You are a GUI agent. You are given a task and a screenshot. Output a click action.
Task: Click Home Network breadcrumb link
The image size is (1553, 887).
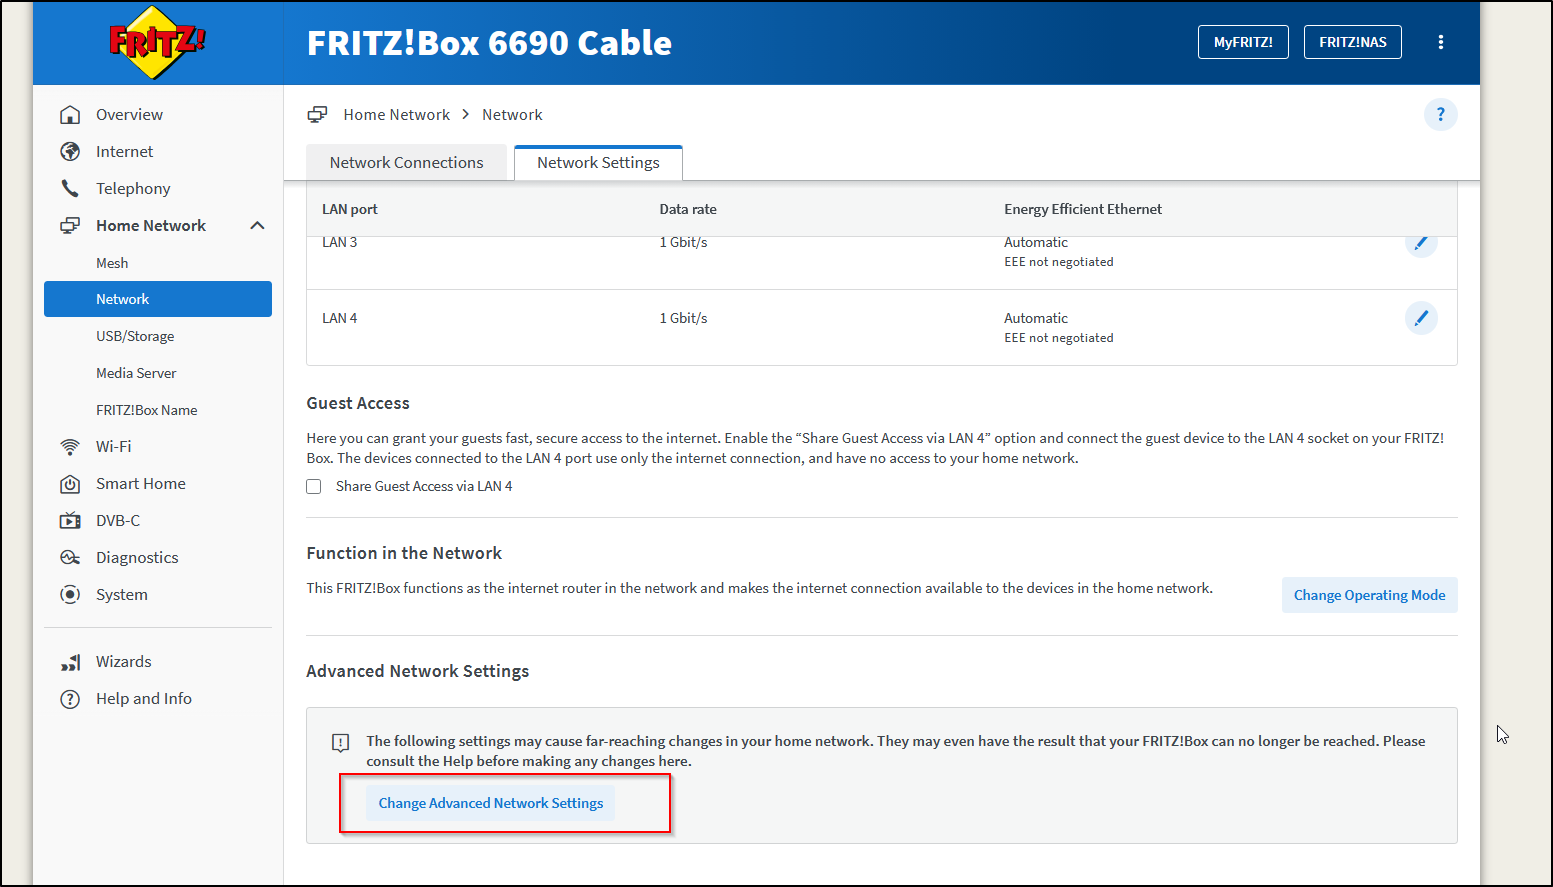396,115
